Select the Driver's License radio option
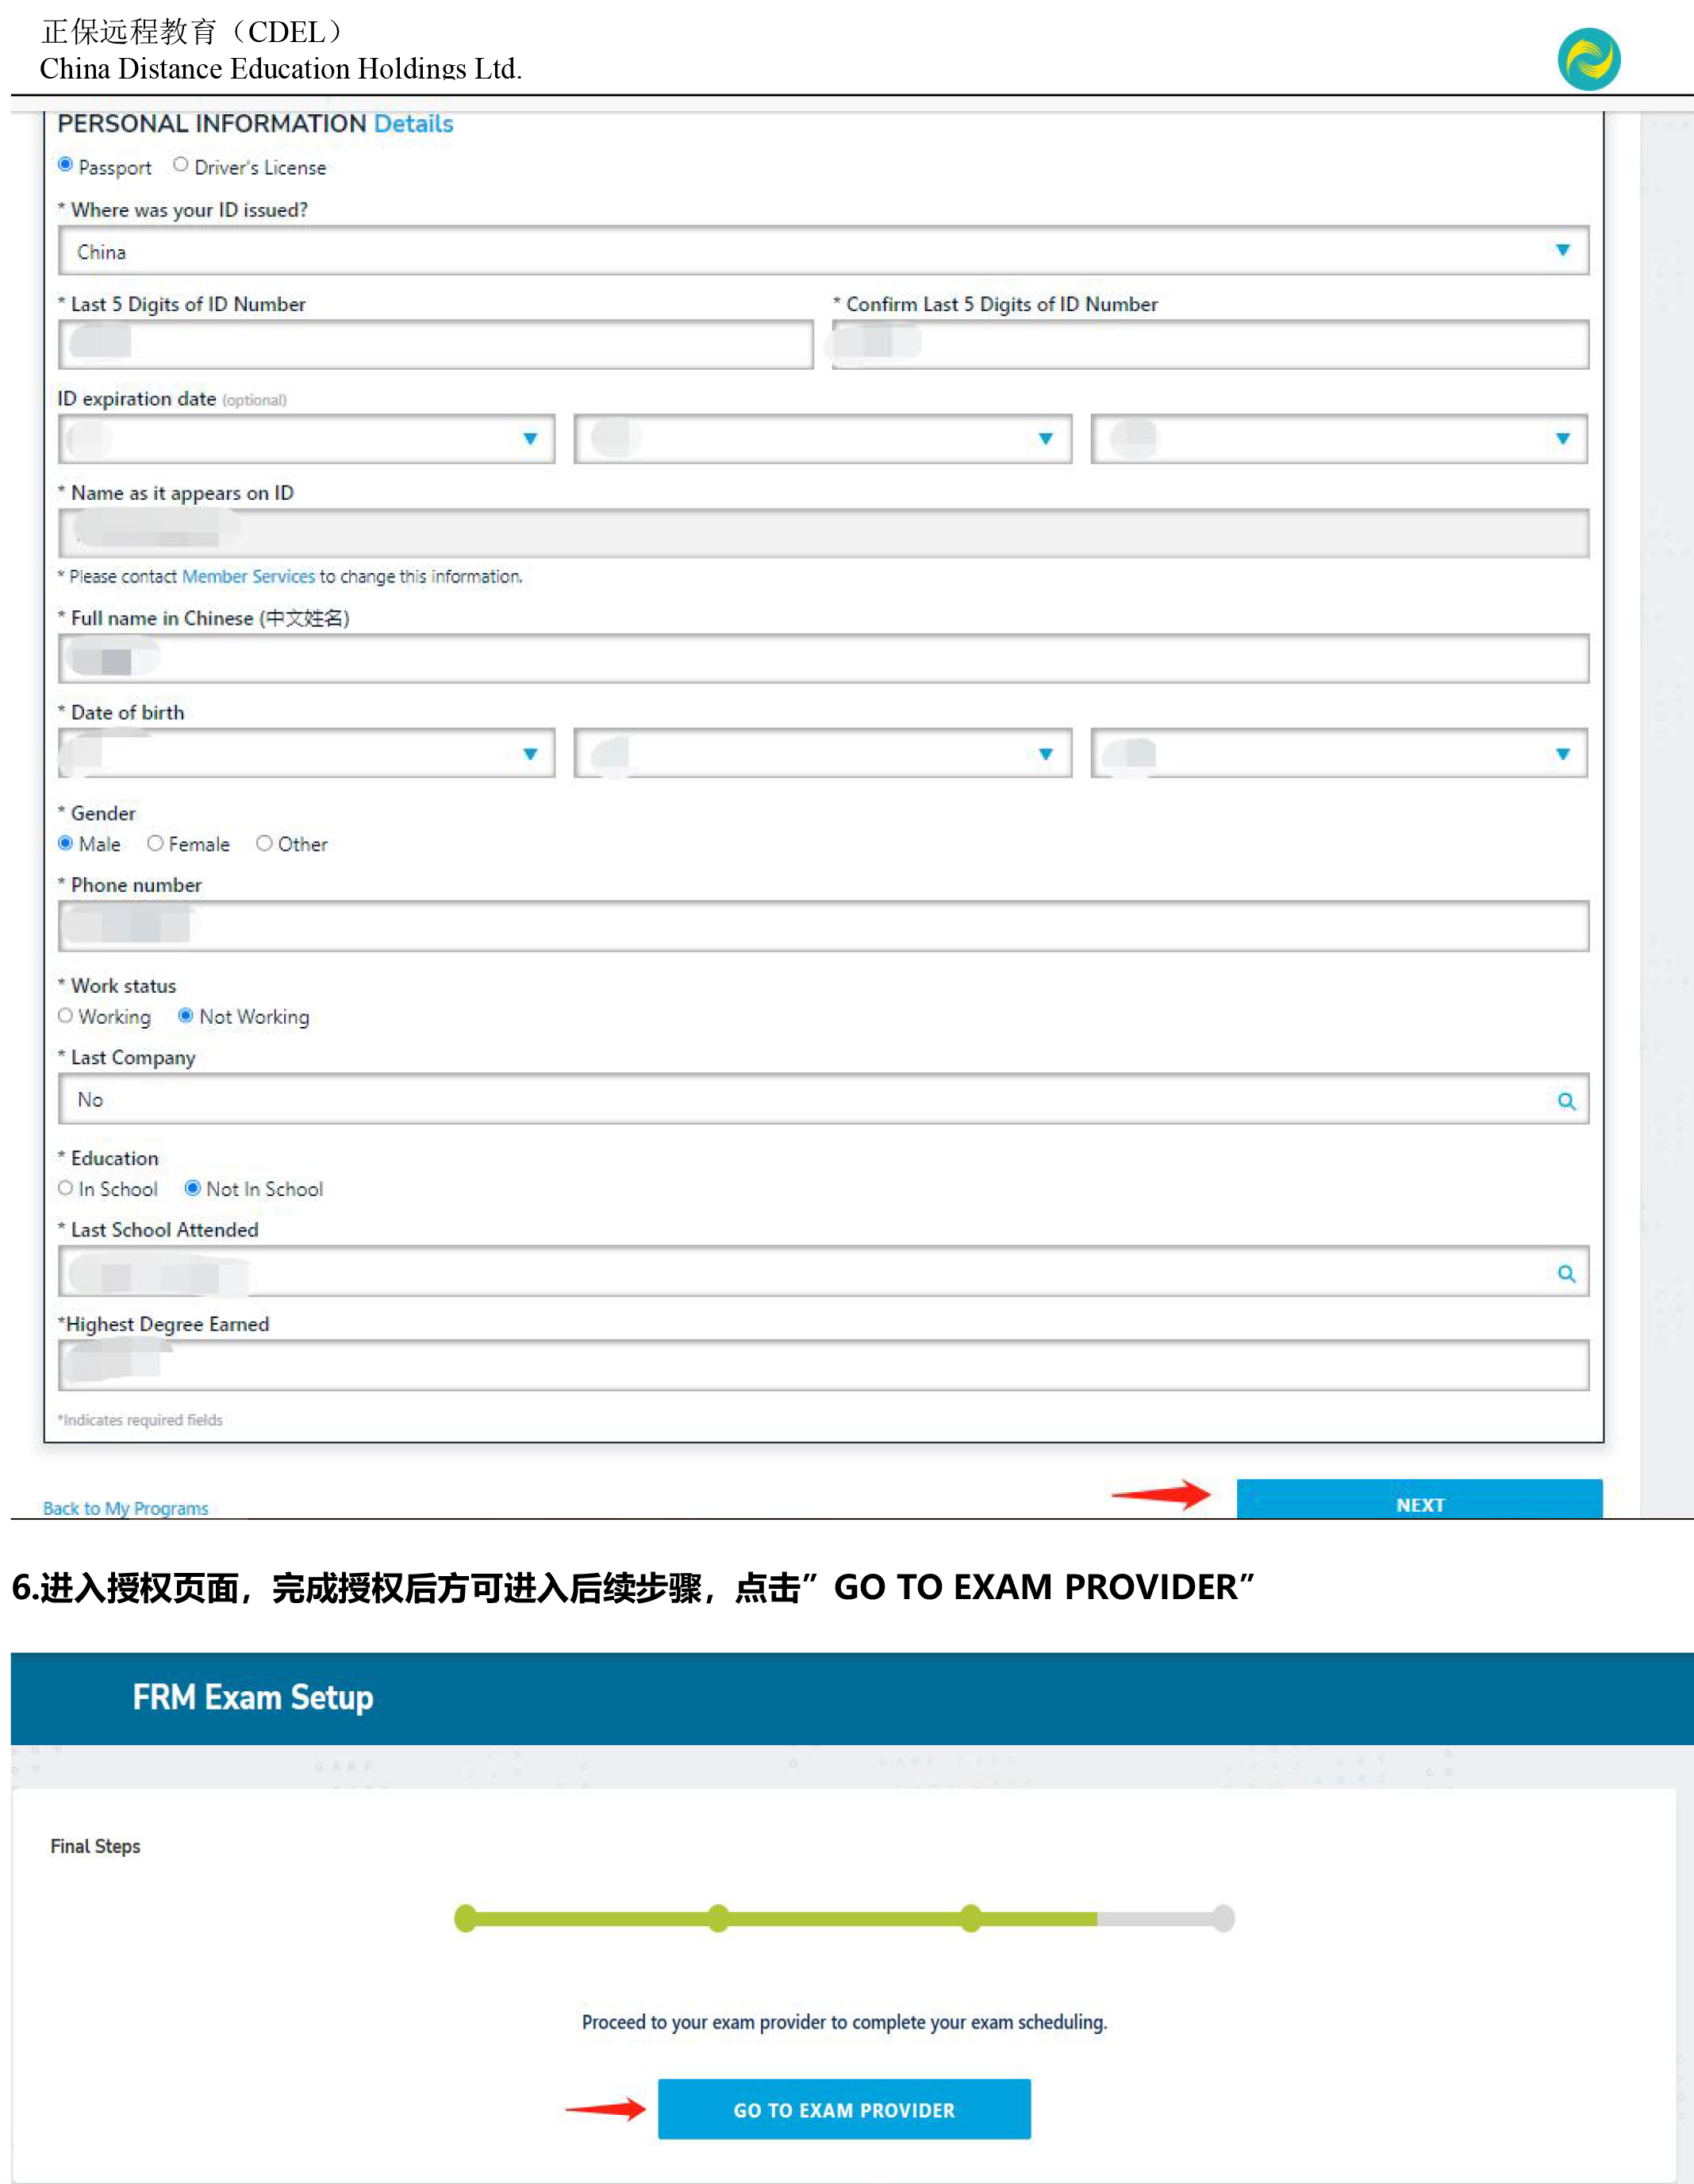The width and height of the screenshot is (1694, 2184). tap(181, 165)
